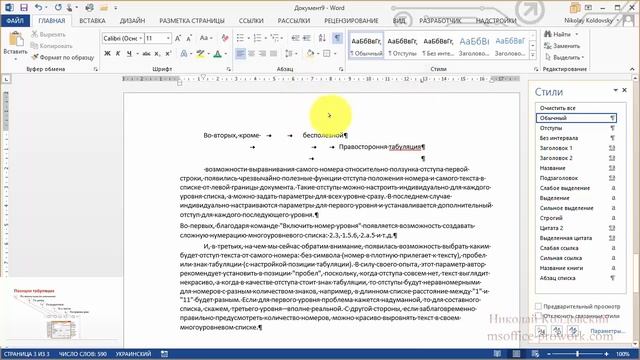Apply Заголовок 1 style from Styles pane
Image resolution: width=640 pixels, height=360 pixels.
[x=576, y=148]
